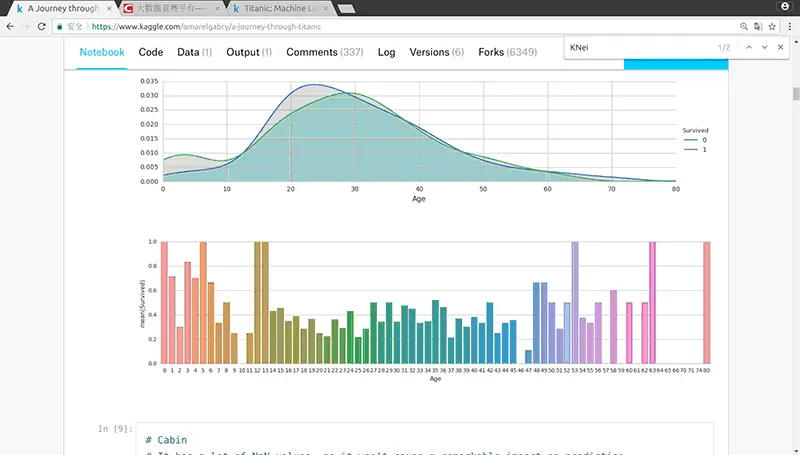800x455 pixels.
Task: Select the Notebook tab
Action: click(x=102, y=52)
